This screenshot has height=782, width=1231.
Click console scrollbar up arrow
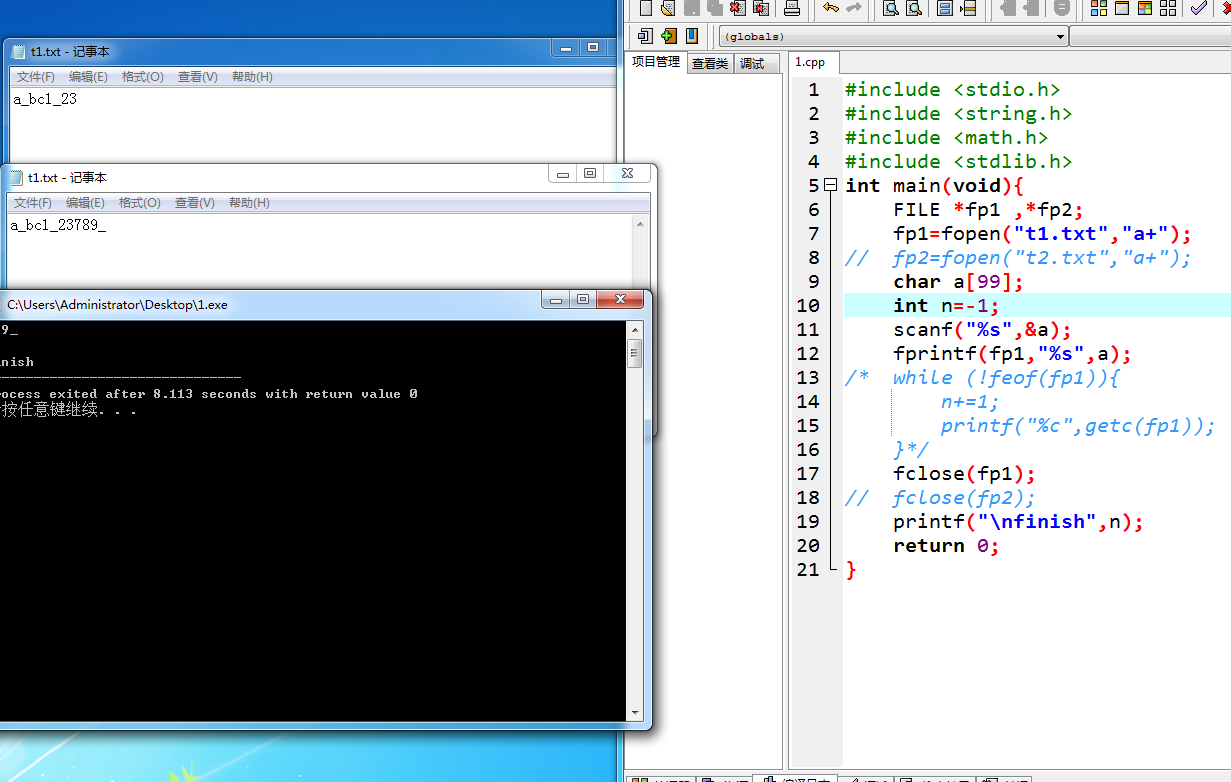634,329
